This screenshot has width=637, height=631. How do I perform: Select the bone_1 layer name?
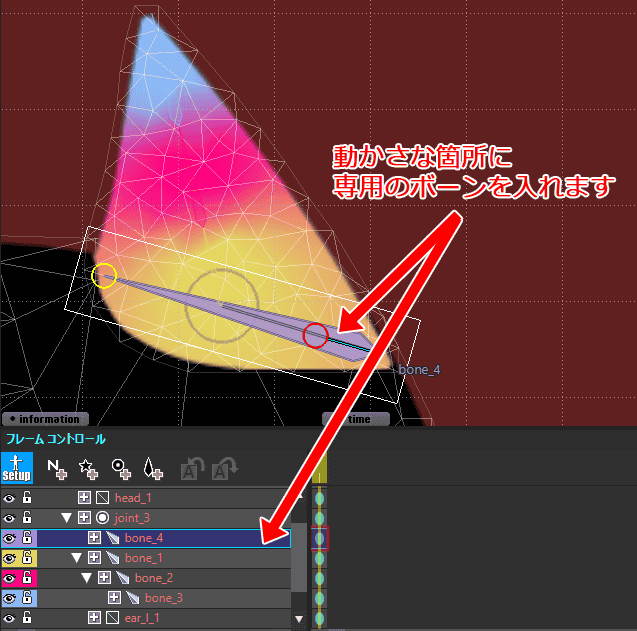[x=144, y=558]
